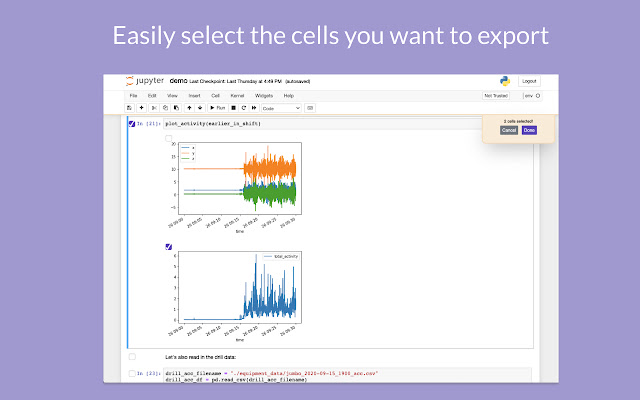
Task: Click the In [21] prompt label
Action: click(x=149, y=123)
